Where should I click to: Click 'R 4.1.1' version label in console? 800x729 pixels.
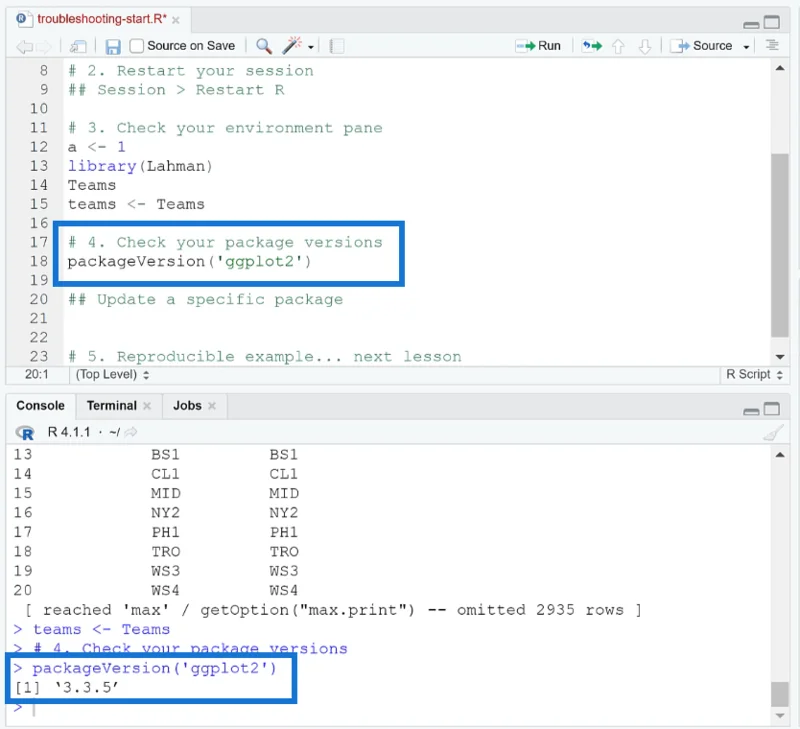[x=69, y=433]
